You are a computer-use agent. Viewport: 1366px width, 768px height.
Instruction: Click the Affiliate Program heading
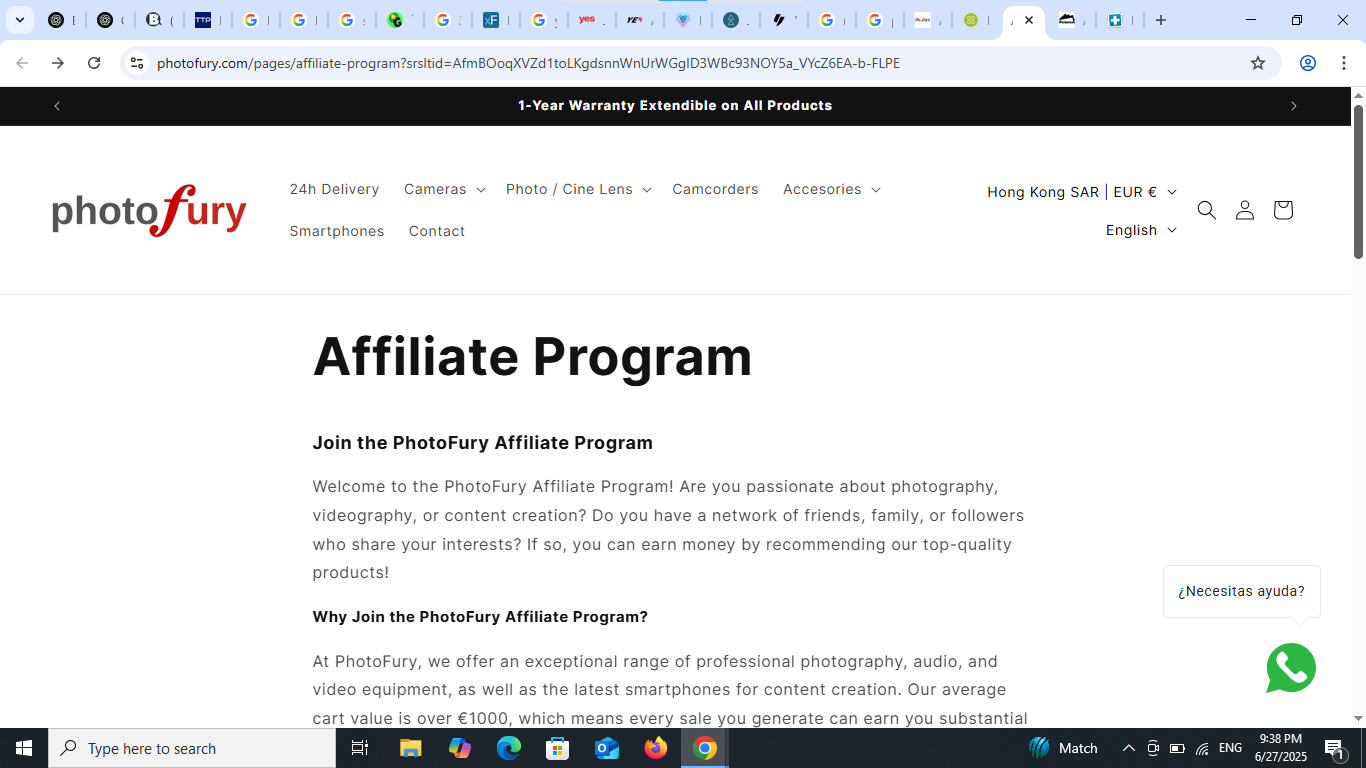532,356
